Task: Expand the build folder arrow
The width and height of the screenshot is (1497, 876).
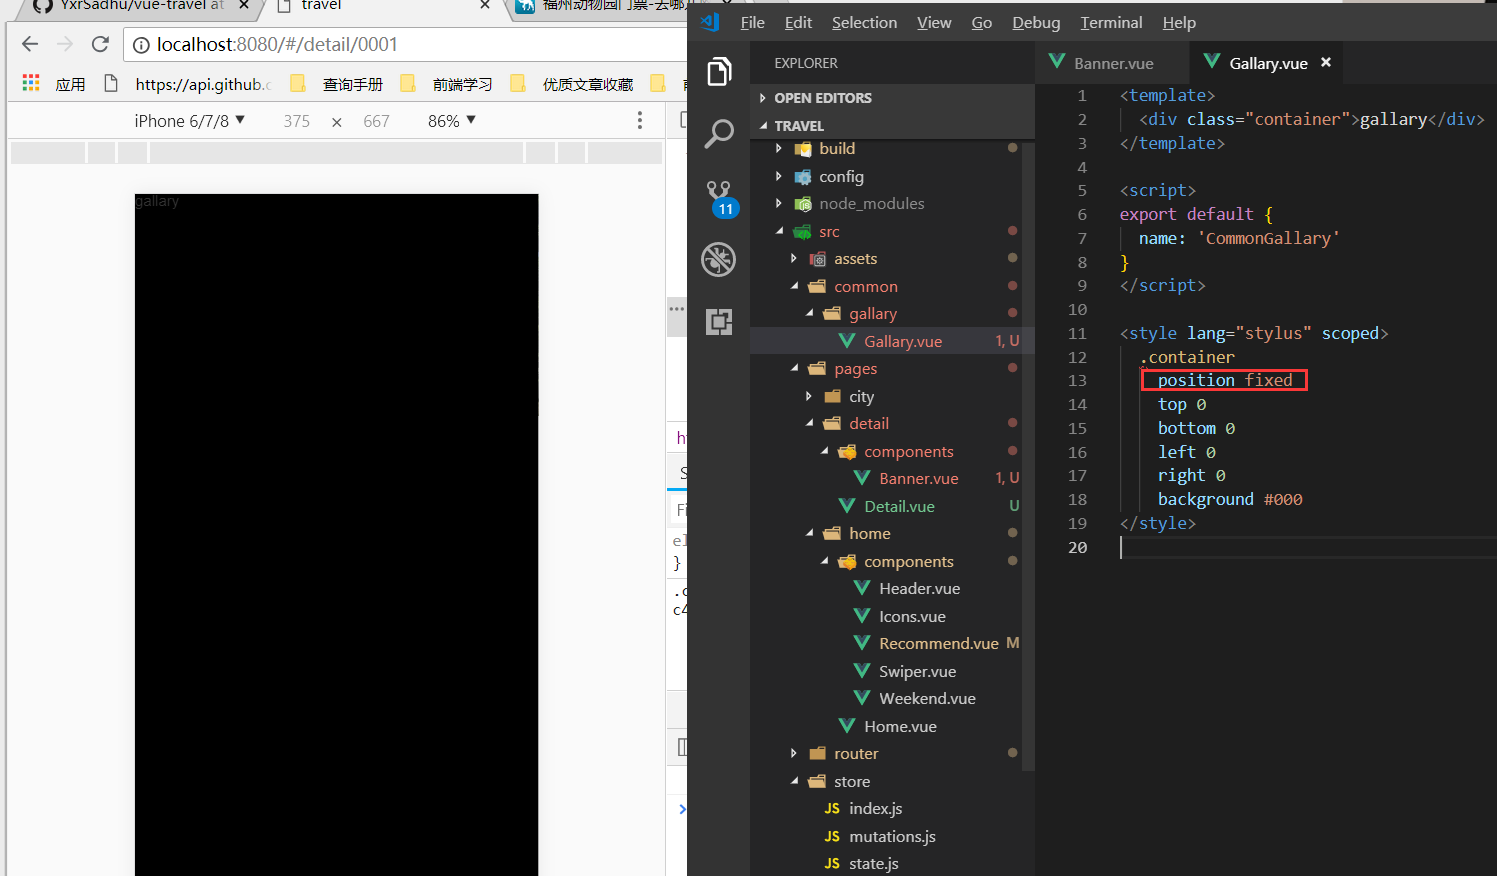Action: (779, 148)
